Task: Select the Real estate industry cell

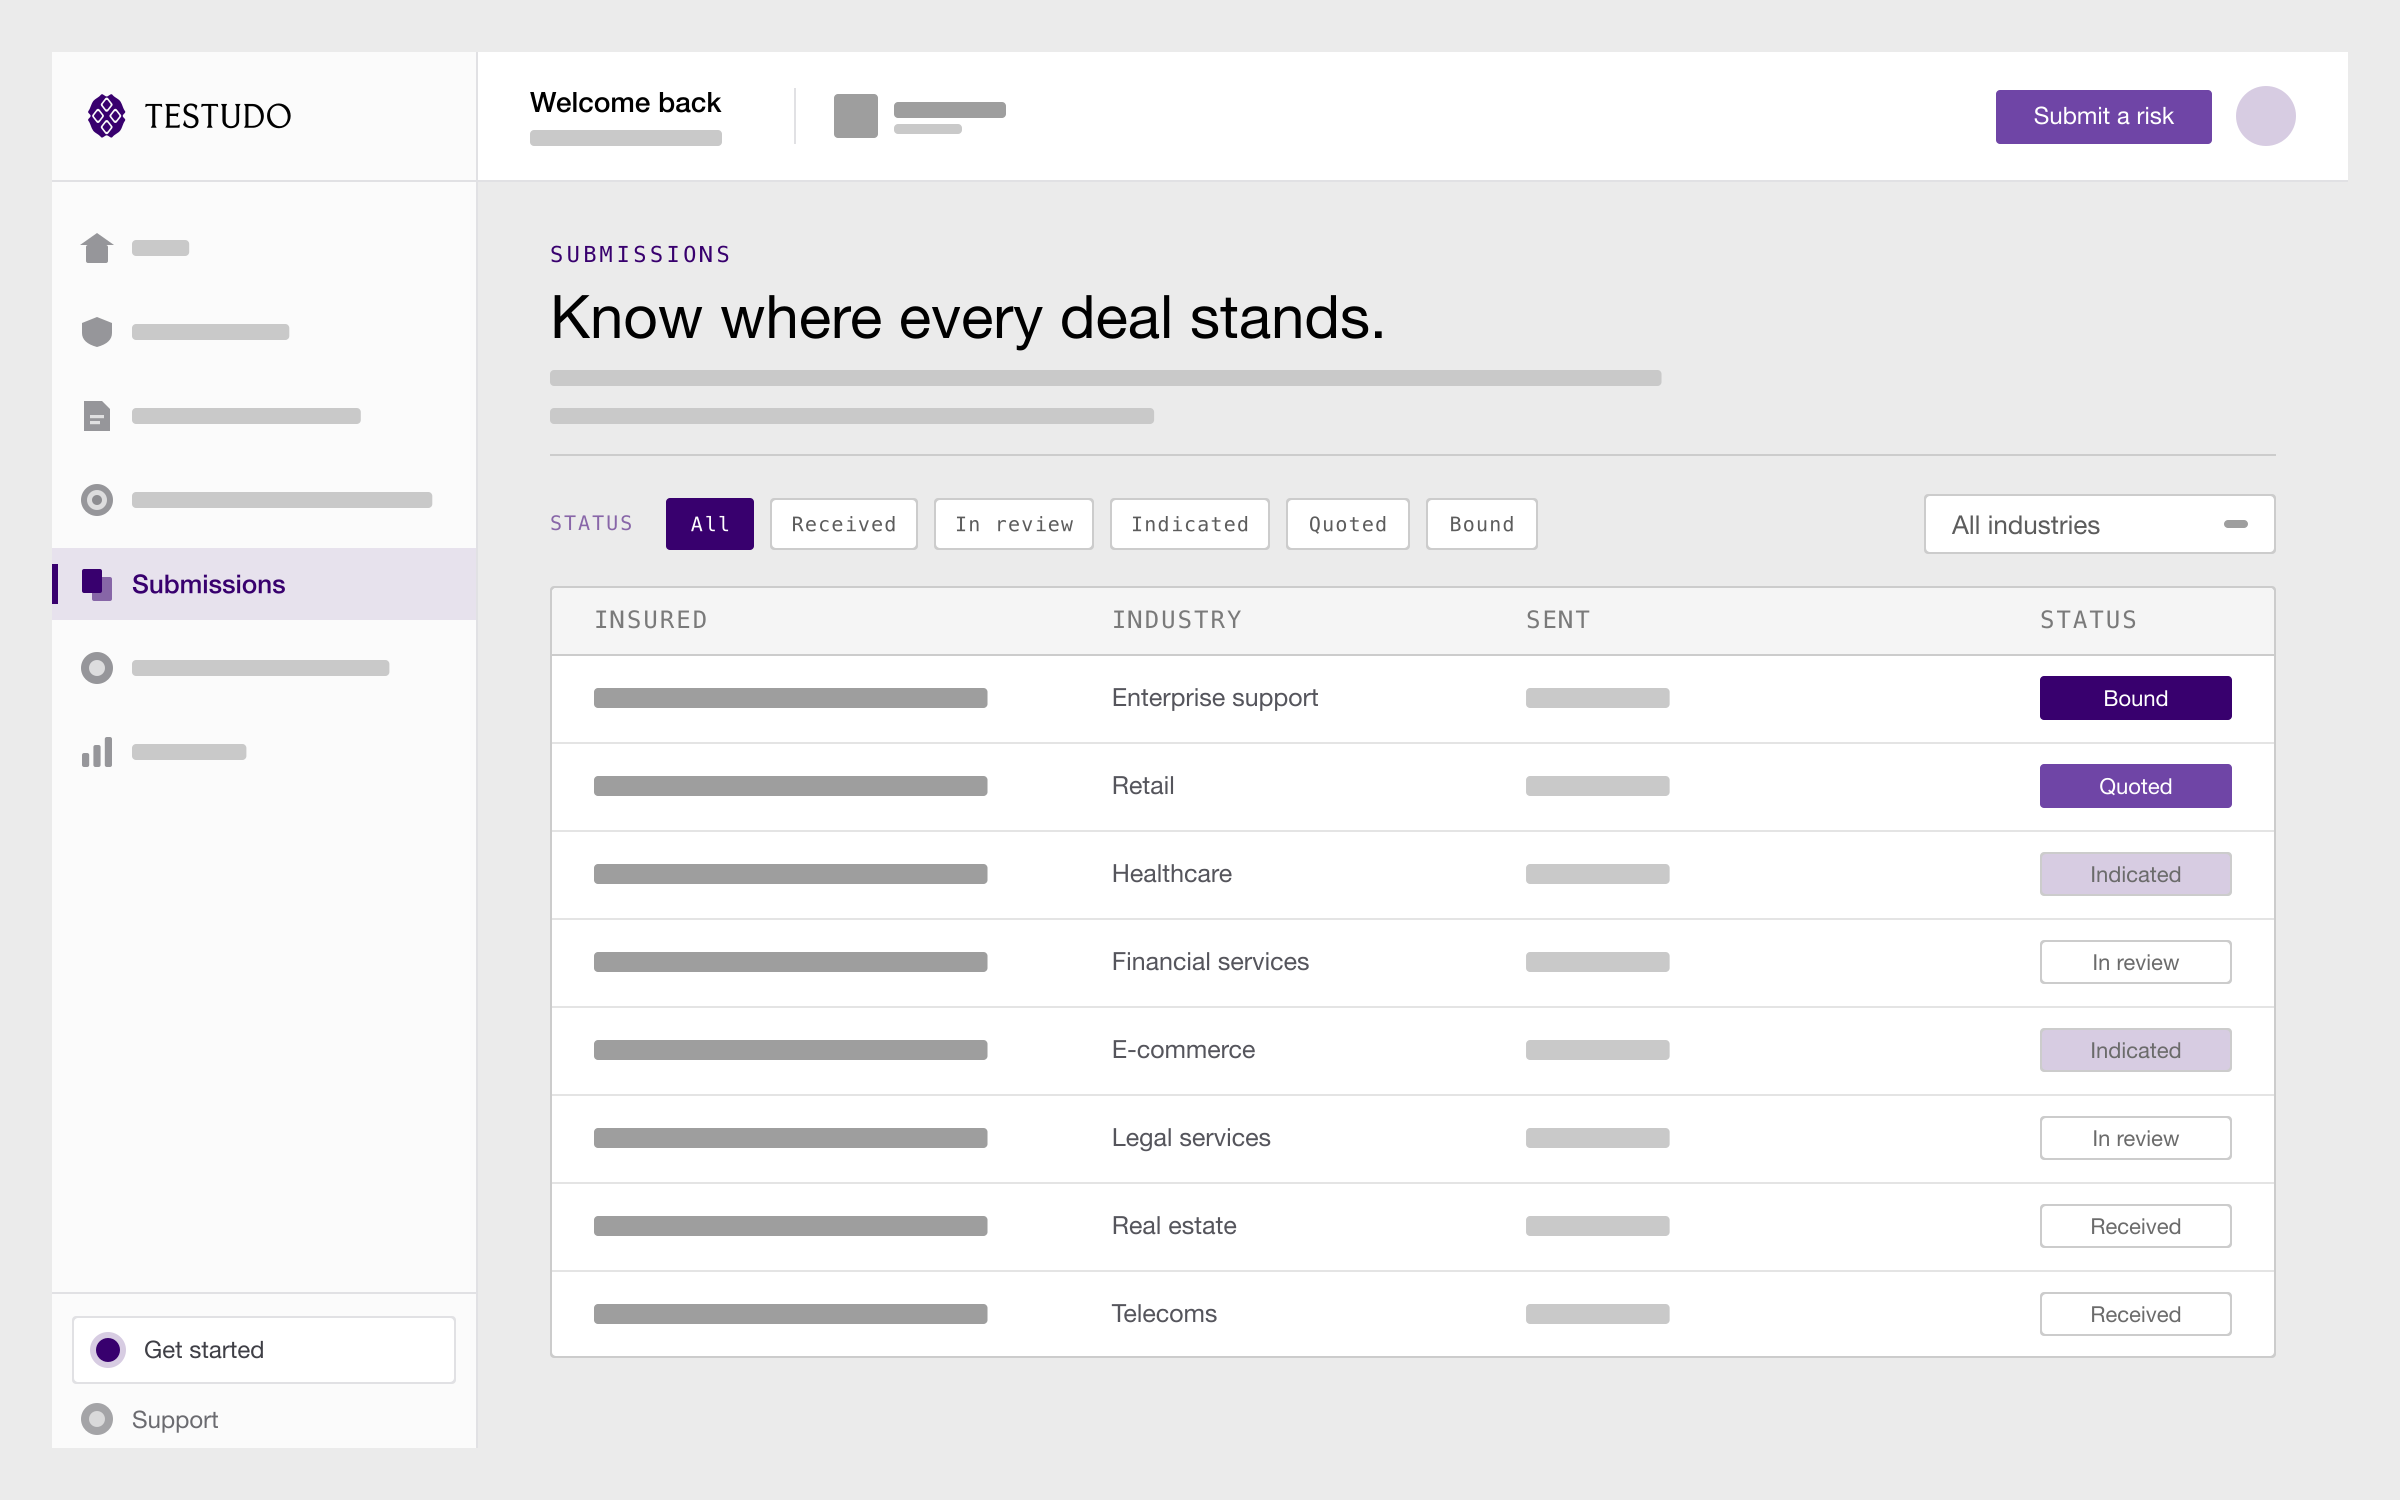Action: 1174,1226
